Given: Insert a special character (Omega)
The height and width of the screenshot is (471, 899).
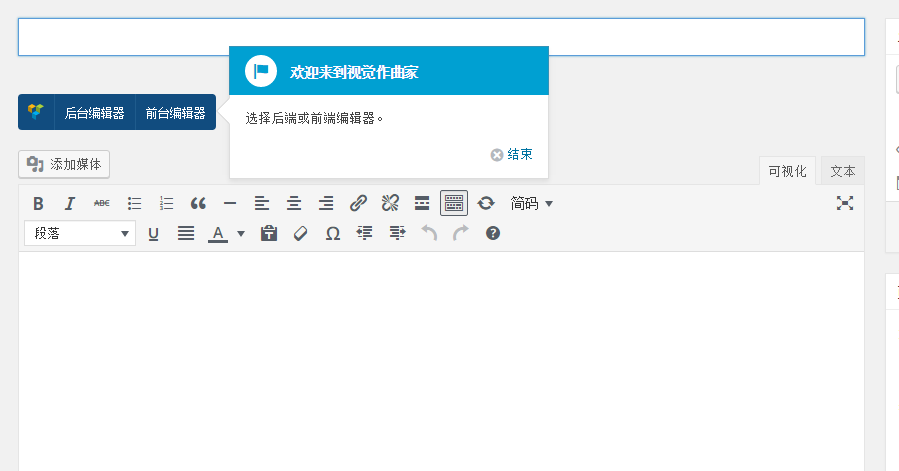Looking at the screenshot, I should (x=333, y=233).
